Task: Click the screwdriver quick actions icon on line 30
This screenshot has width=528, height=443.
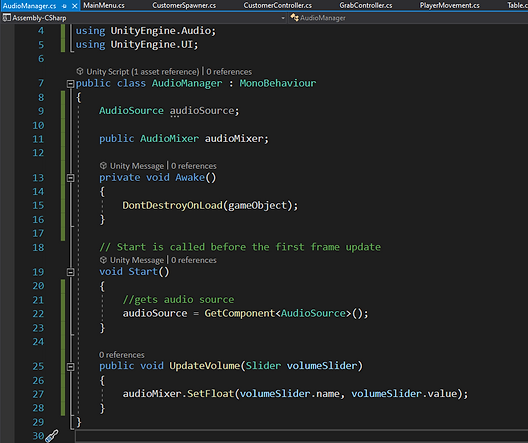Action: [52, 436]
